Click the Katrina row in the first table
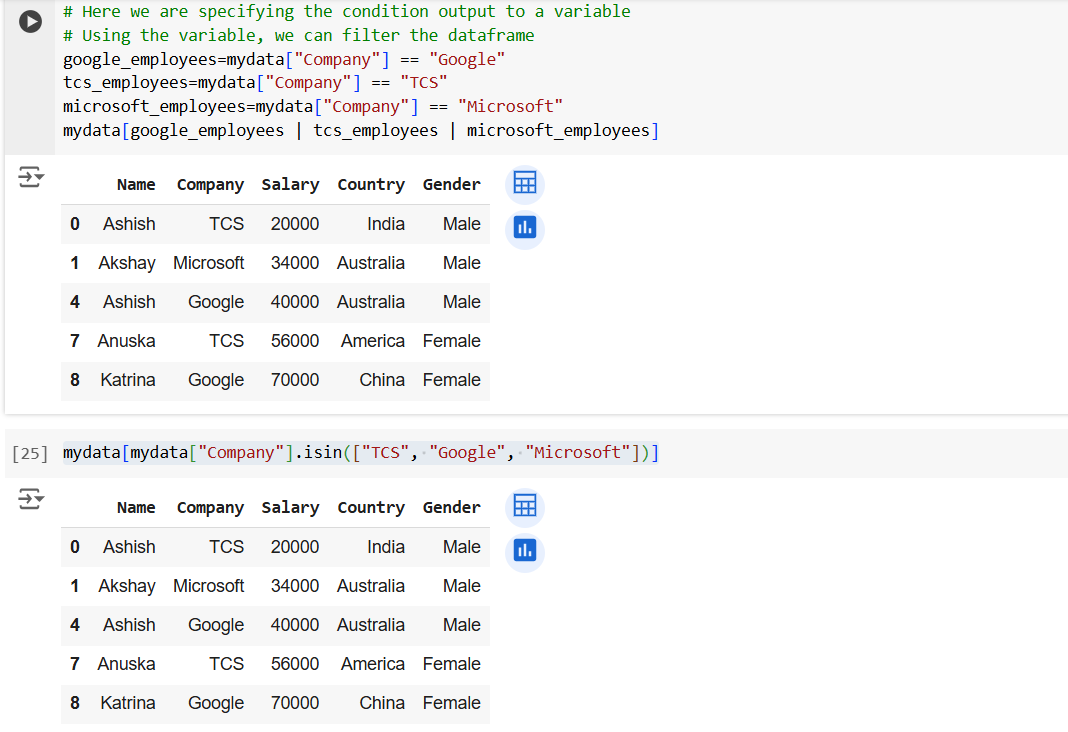This screenshot has width=1068, height=732. [x=128, y=380]
